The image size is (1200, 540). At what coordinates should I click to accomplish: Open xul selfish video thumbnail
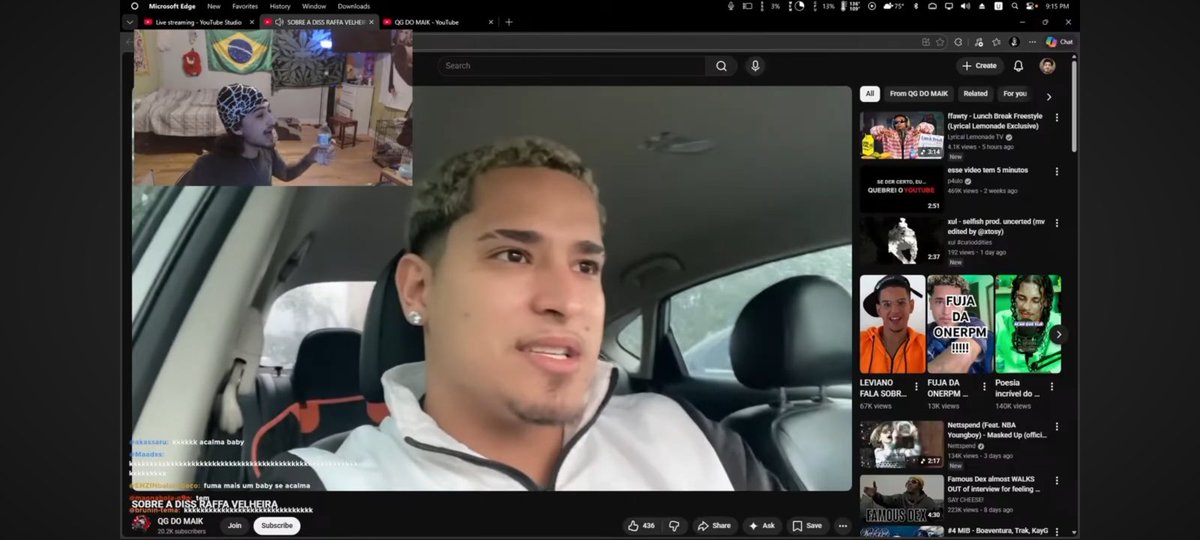coord(902,241)
